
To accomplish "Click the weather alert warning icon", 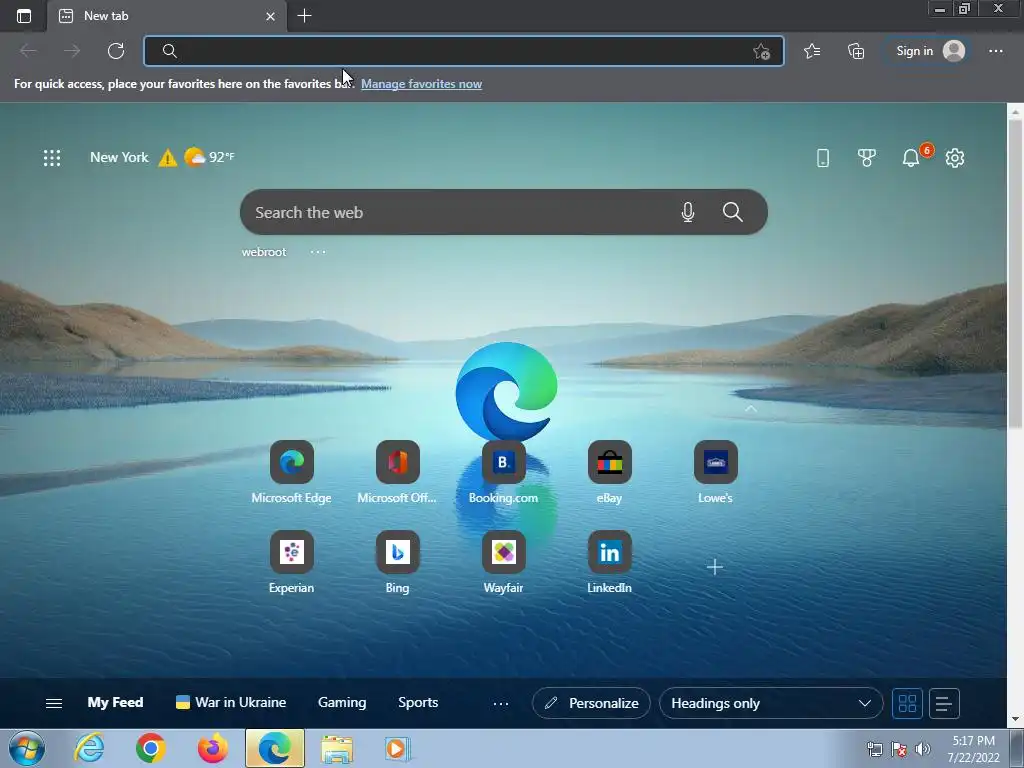I will coord(168,157).
